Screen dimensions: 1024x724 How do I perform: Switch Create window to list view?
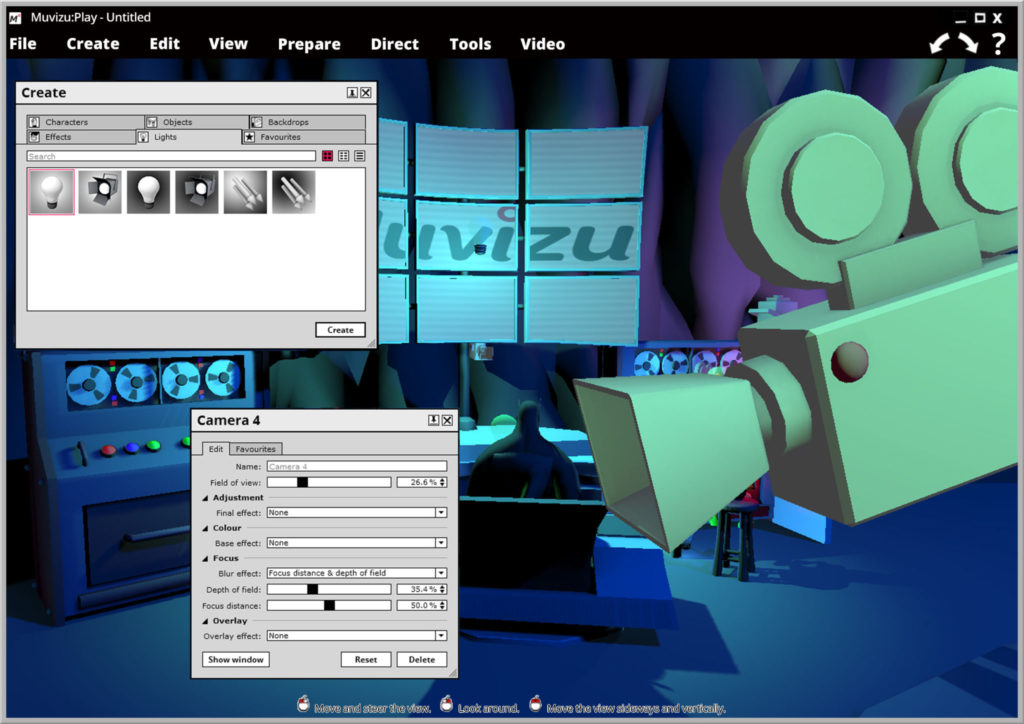pos(360,156)
